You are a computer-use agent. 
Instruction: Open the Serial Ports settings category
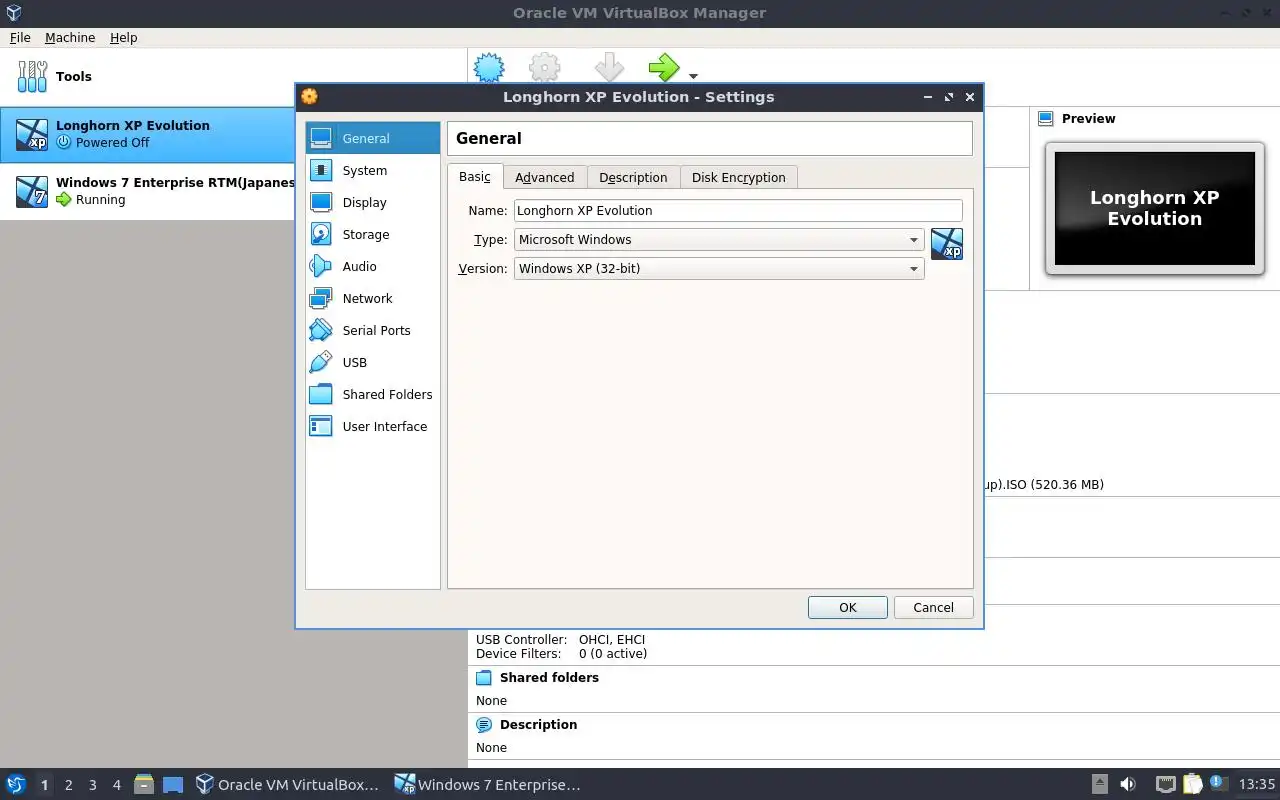click(373, 330)
